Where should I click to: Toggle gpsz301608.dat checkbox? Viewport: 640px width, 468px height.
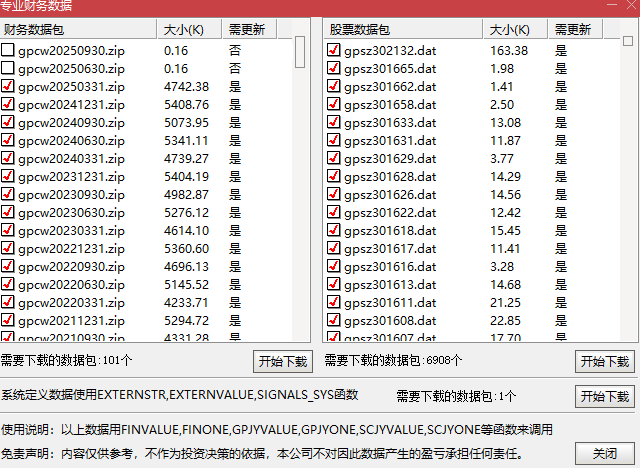pos(333,319)
